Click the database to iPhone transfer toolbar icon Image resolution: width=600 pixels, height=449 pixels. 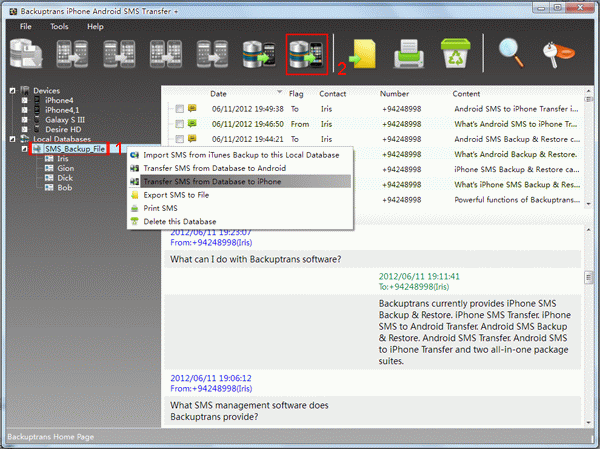[306, 54]
